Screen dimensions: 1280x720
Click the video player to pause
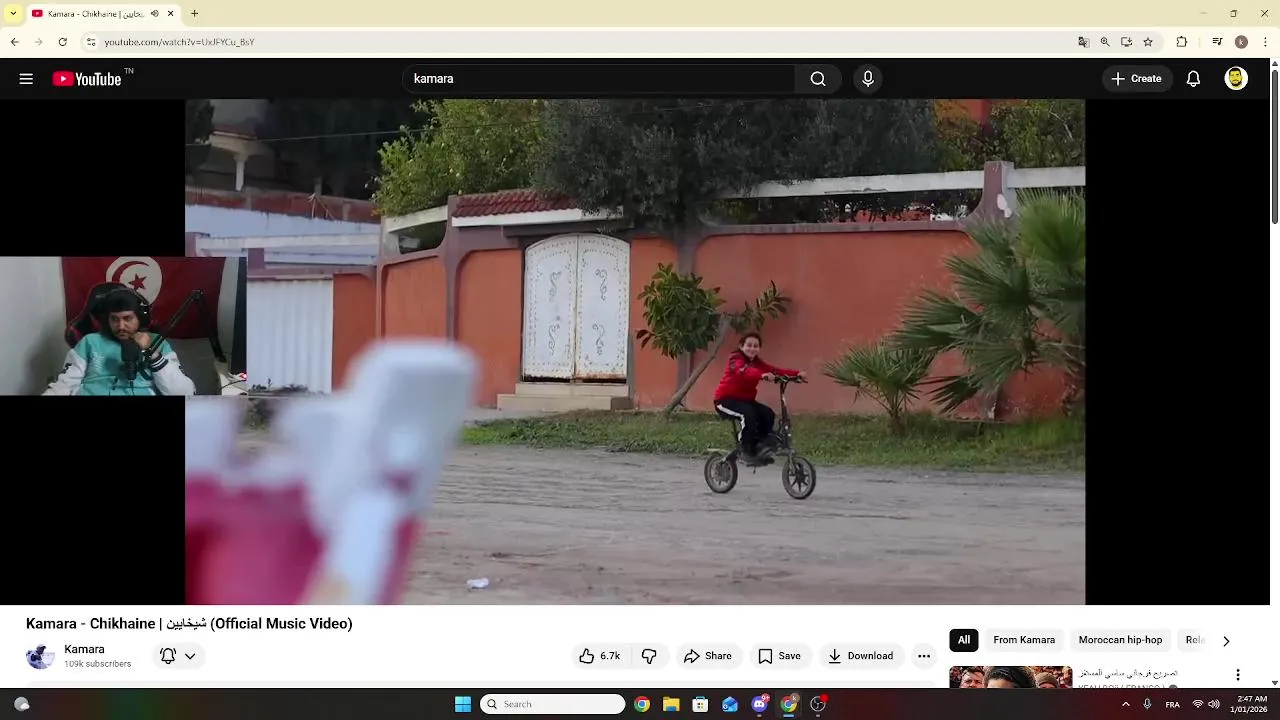pos(635,352)
